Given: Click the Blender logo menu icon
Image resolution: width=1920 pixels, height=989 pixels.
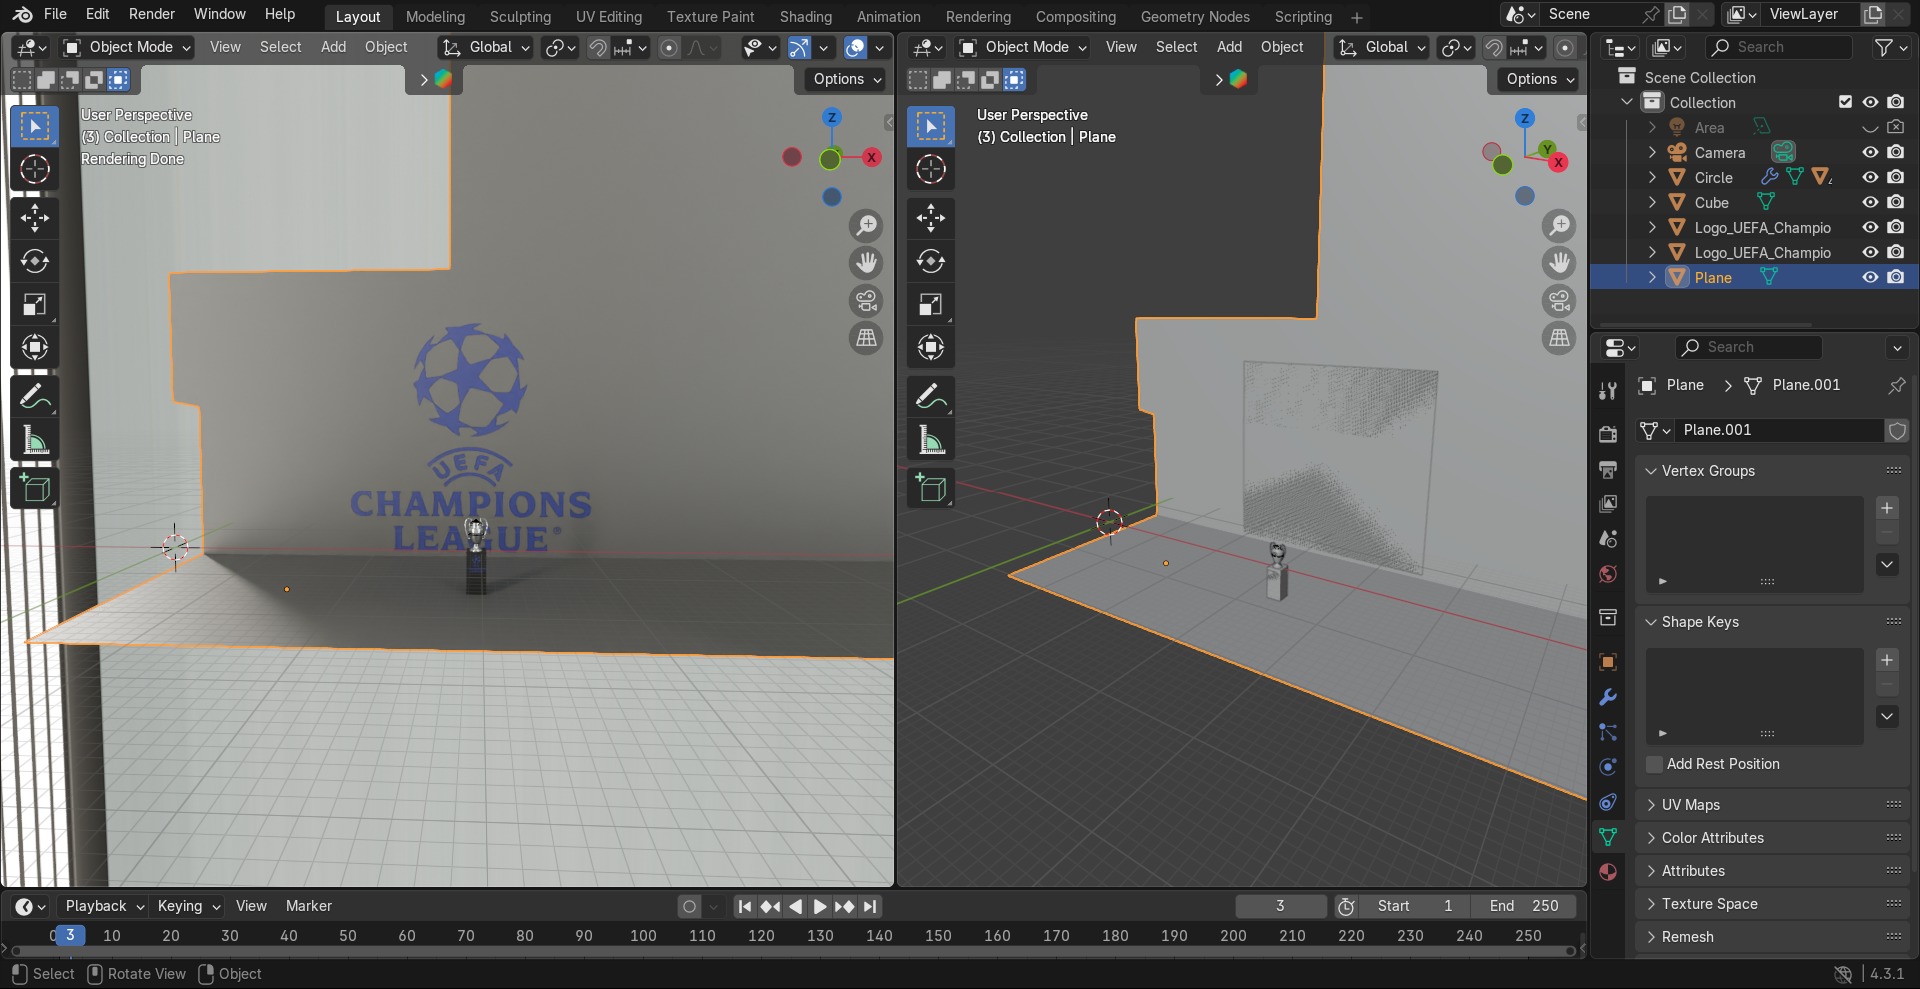Looking at the screenshot, I should tap(22, 14).
